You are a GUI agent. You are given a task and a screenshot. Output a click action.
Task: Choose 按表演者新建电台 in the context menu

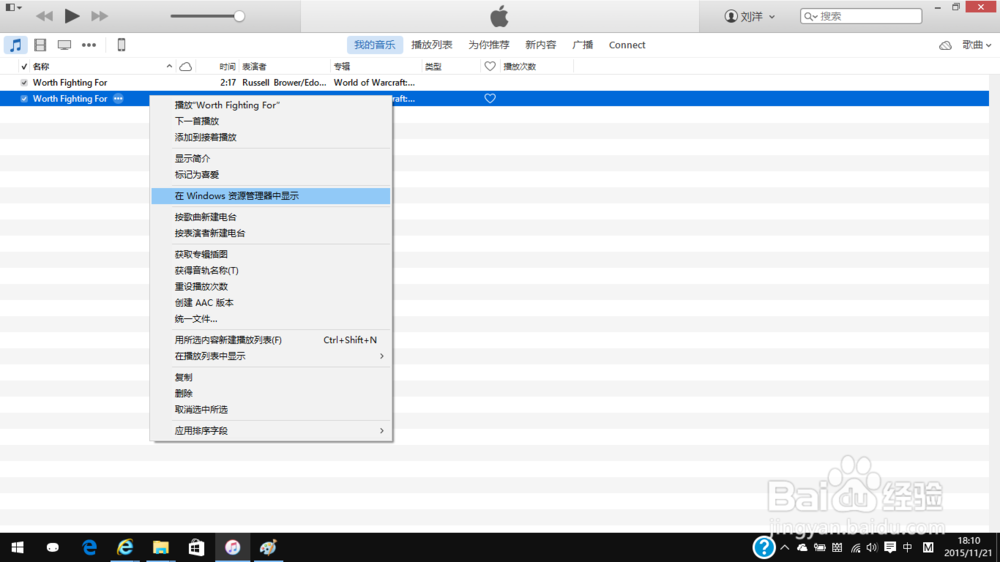click(271, 233)
